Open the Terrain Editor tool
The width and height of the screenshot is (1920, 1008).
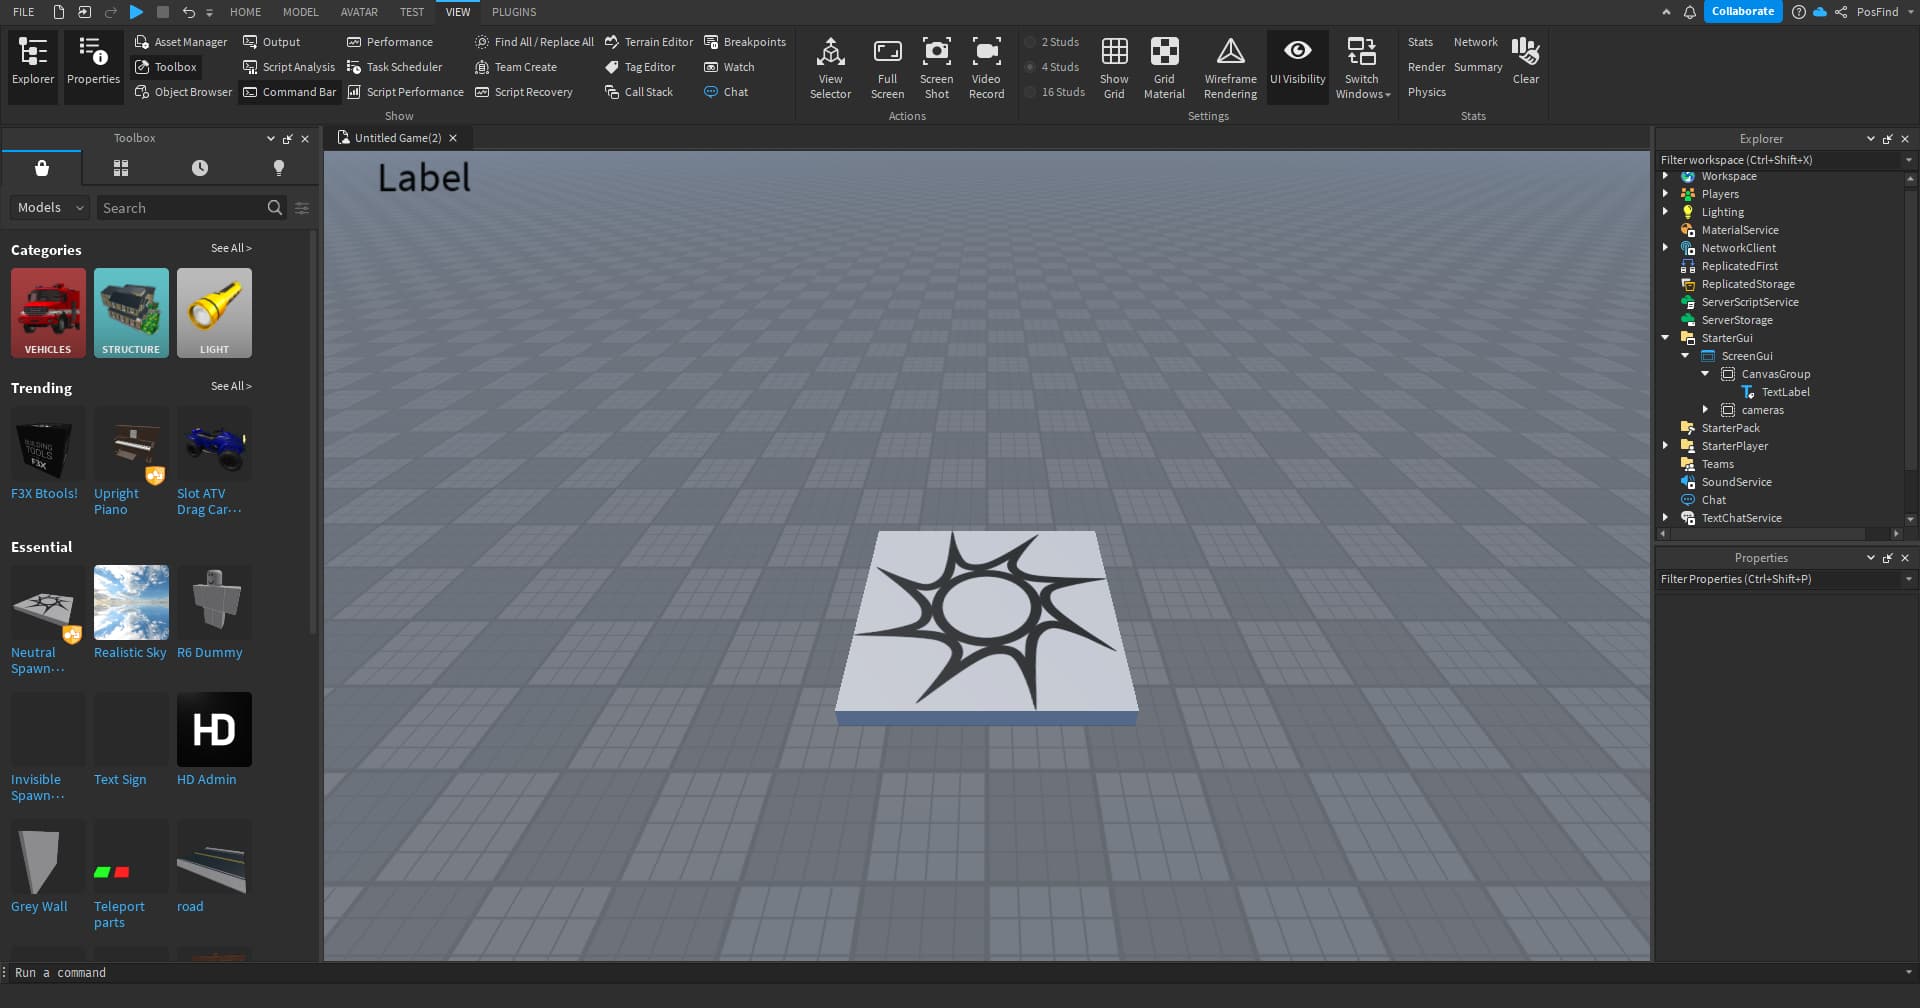[x=648, y=42]
